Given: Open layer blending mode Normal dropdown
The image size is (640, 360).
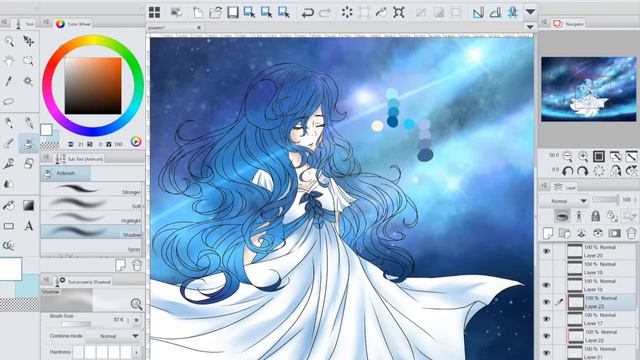Looking at the screenshot, I should click(564, 201).
